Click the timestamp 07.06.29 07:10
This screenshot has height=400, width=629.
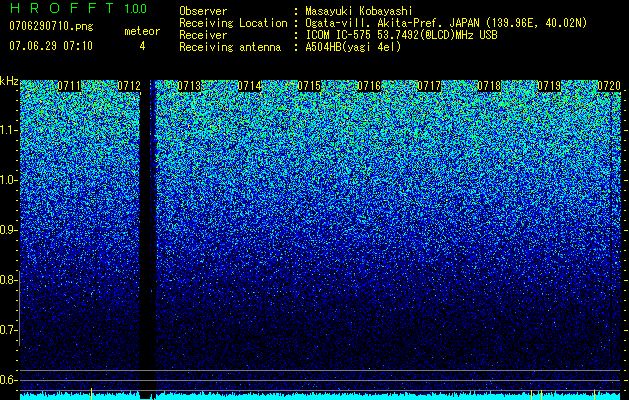51,46
